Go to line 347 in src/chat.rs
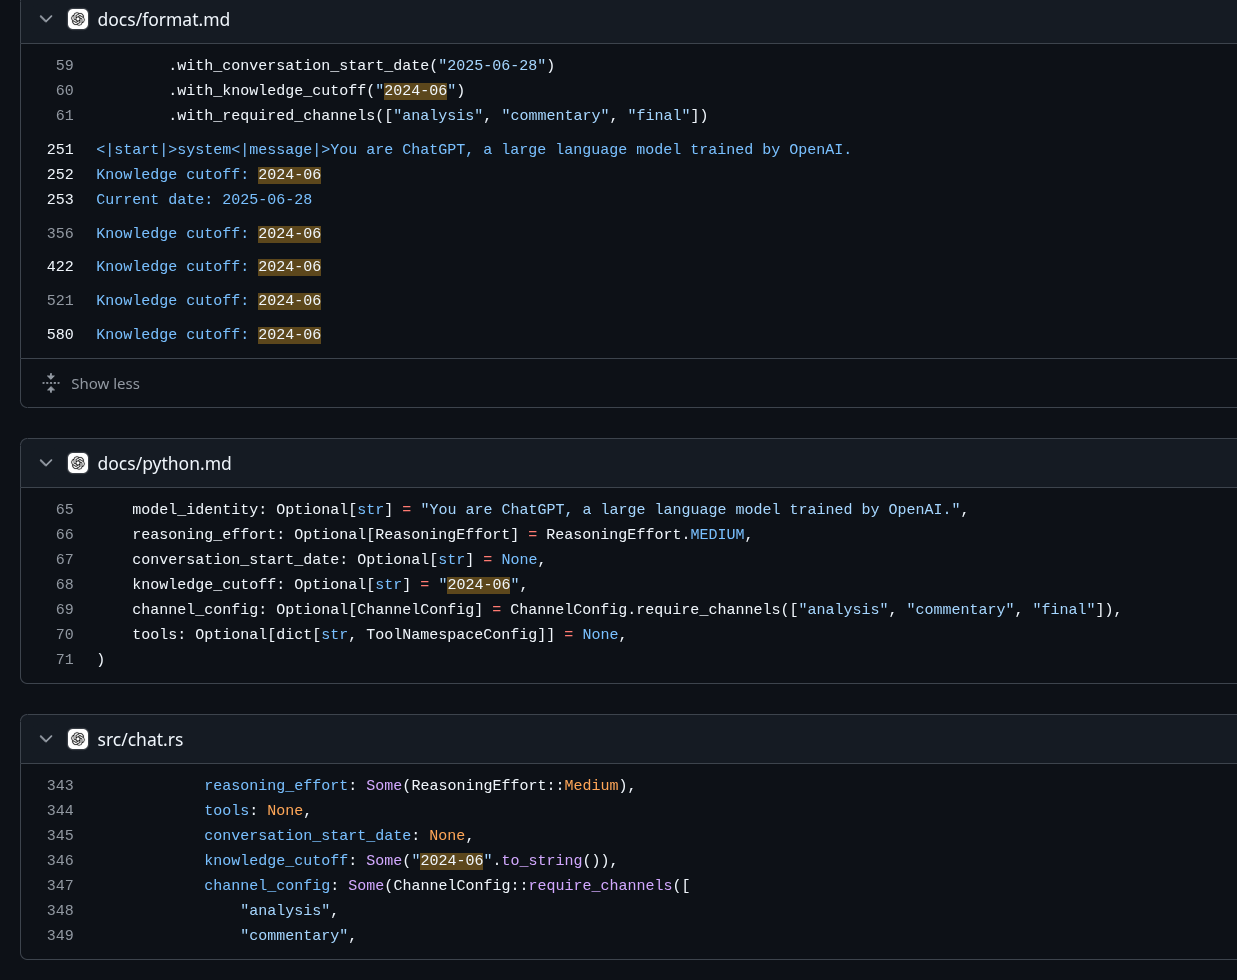 pyautogui.click(x=60, y=885)
